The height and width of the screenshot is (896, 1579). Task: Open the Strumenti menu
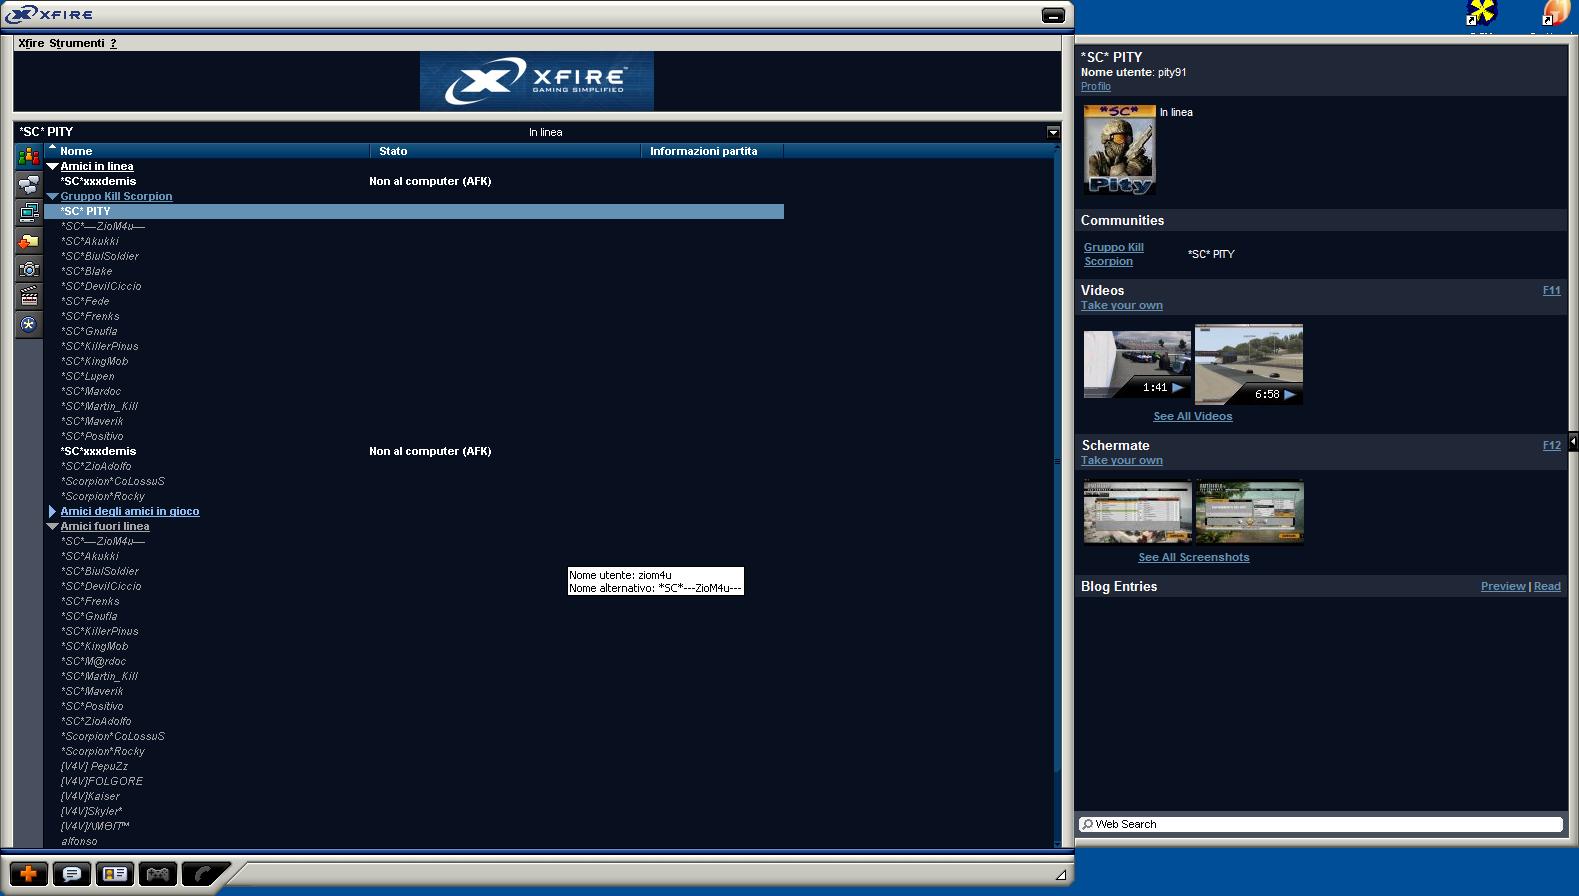77,43
